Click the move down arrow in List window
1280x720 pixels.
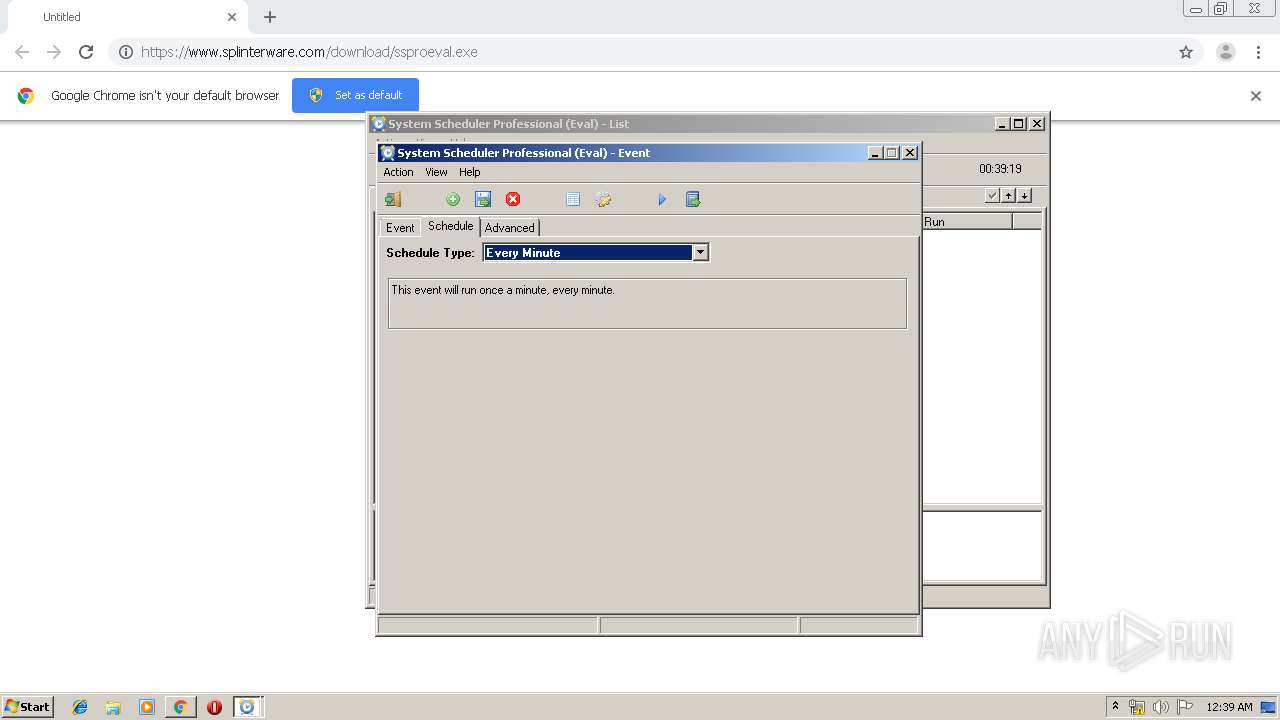1024,195
